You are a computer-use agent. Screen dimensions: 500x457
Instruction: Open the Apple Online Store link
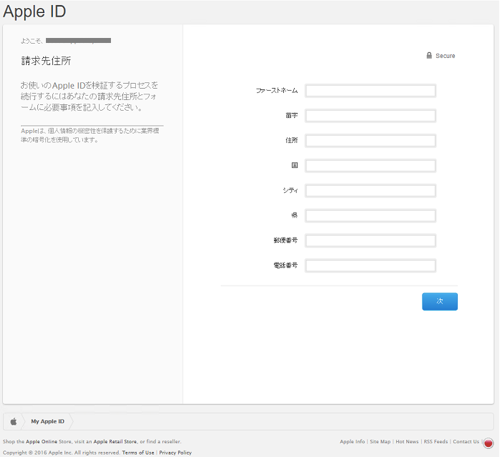pos(42,442)
